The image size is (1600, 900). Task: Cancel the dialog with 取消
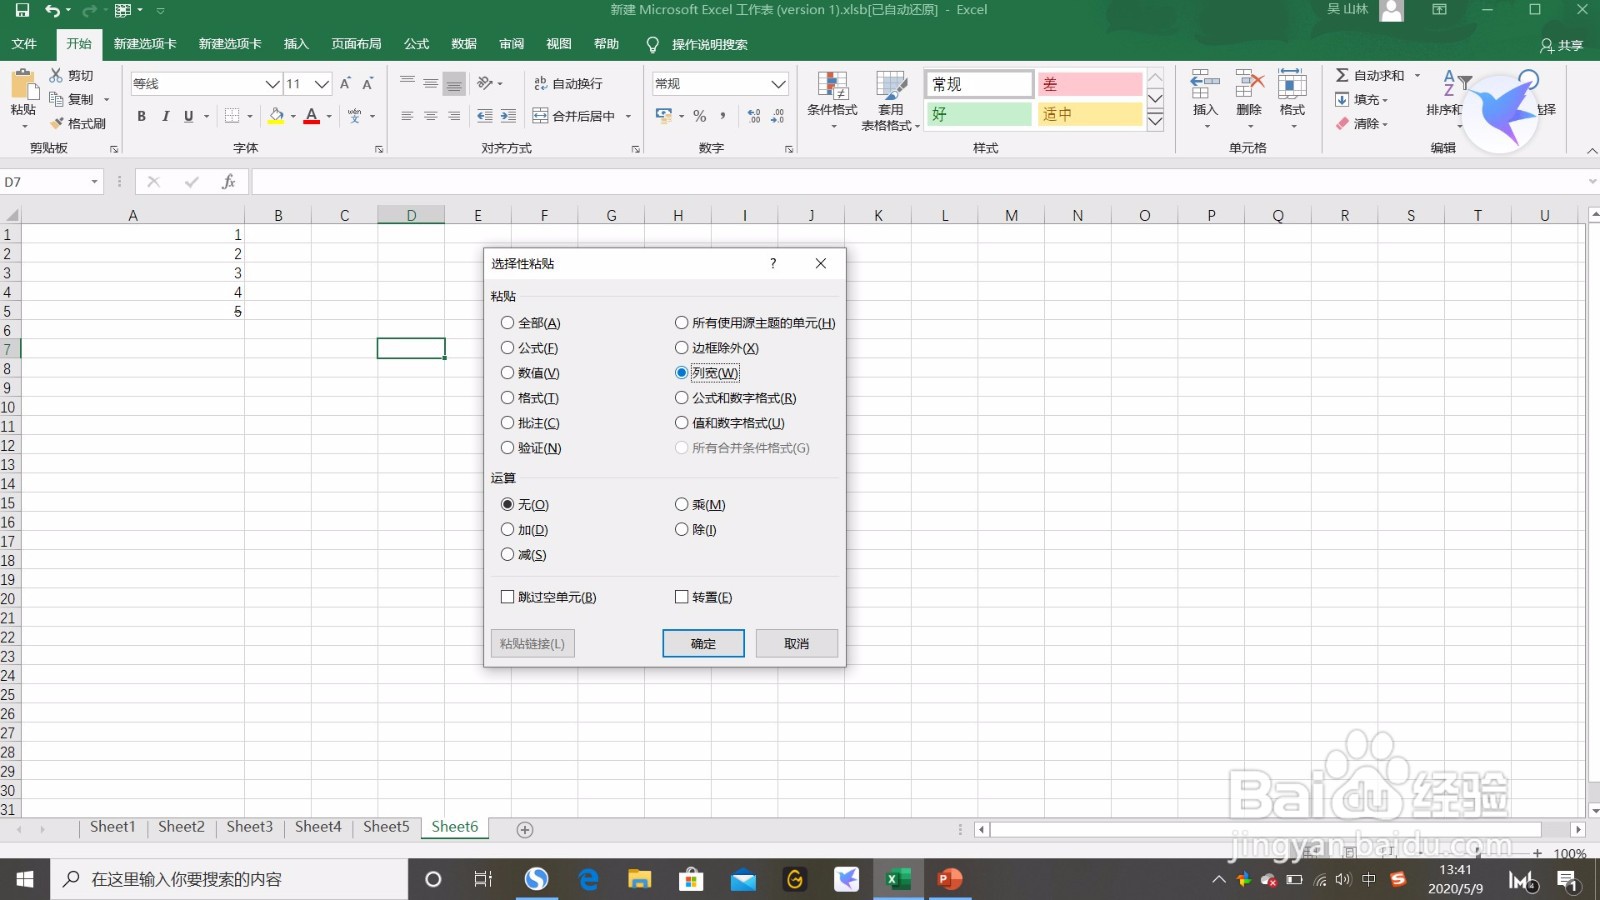point(796,643)
